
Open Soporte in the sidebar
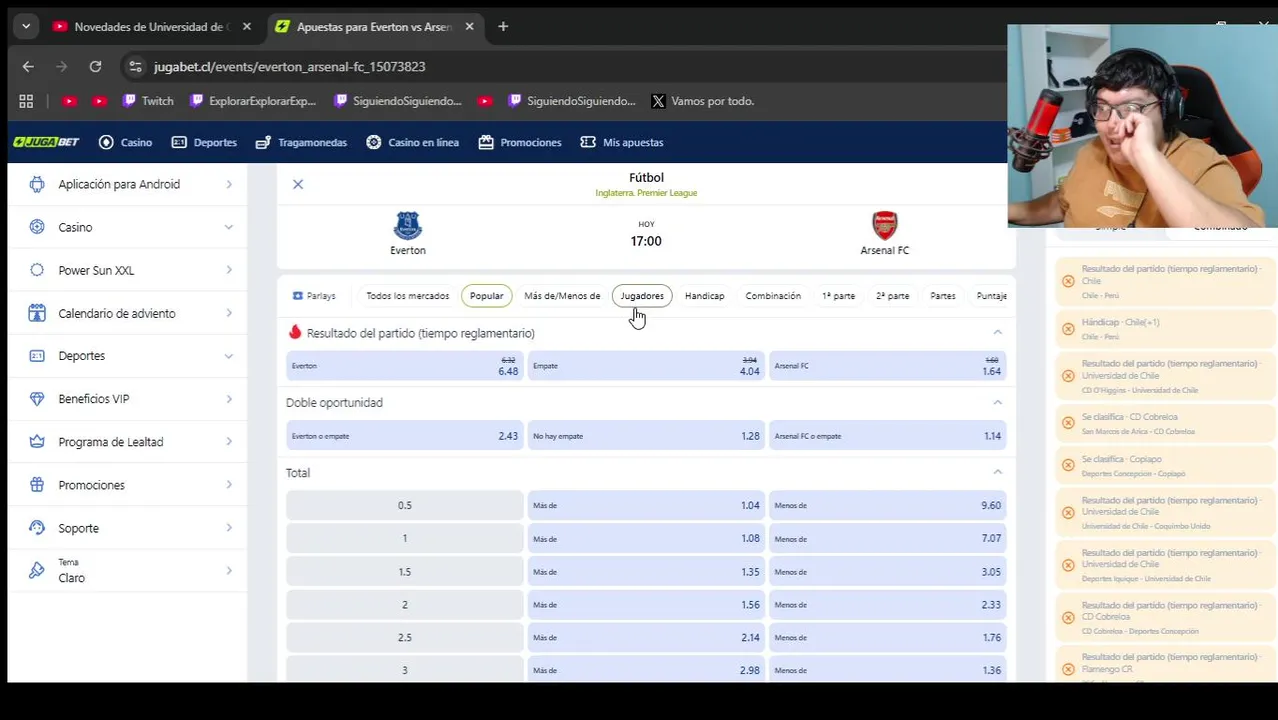pyautogui.click(x=130, y=528)
